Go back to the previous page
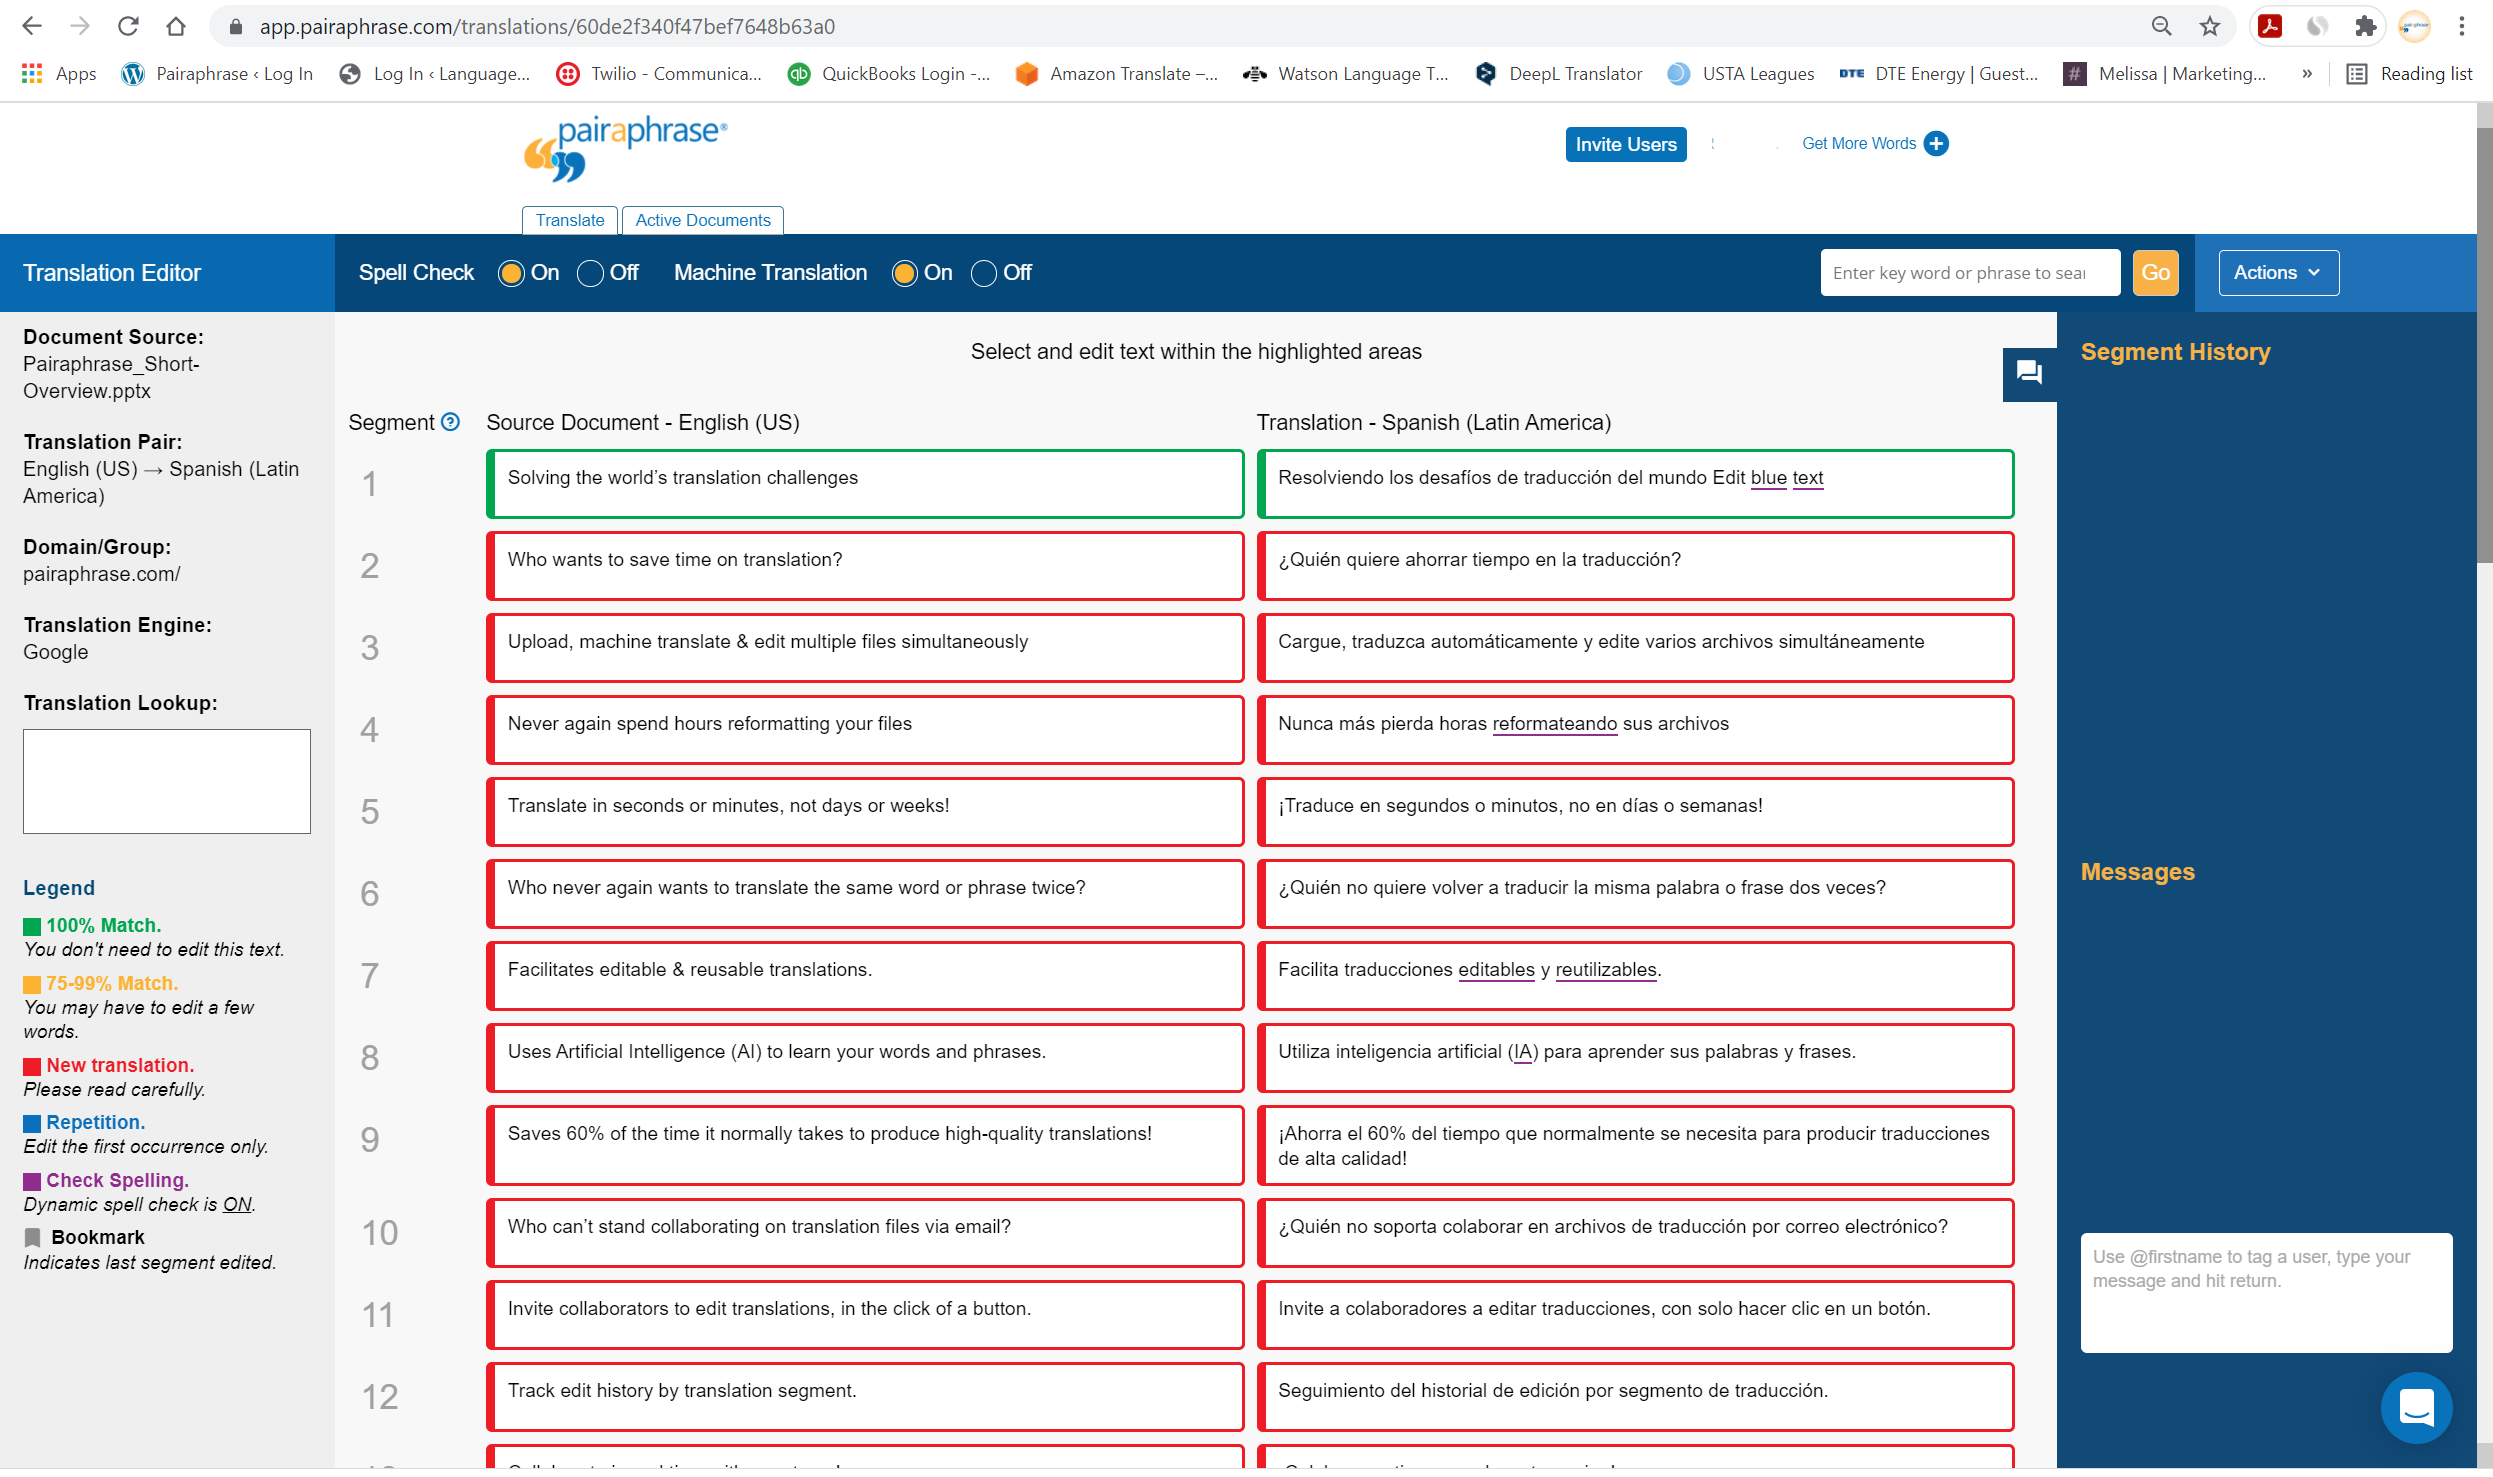The height and width of the screenshot is (1477, 2493). tap(31, 26)
